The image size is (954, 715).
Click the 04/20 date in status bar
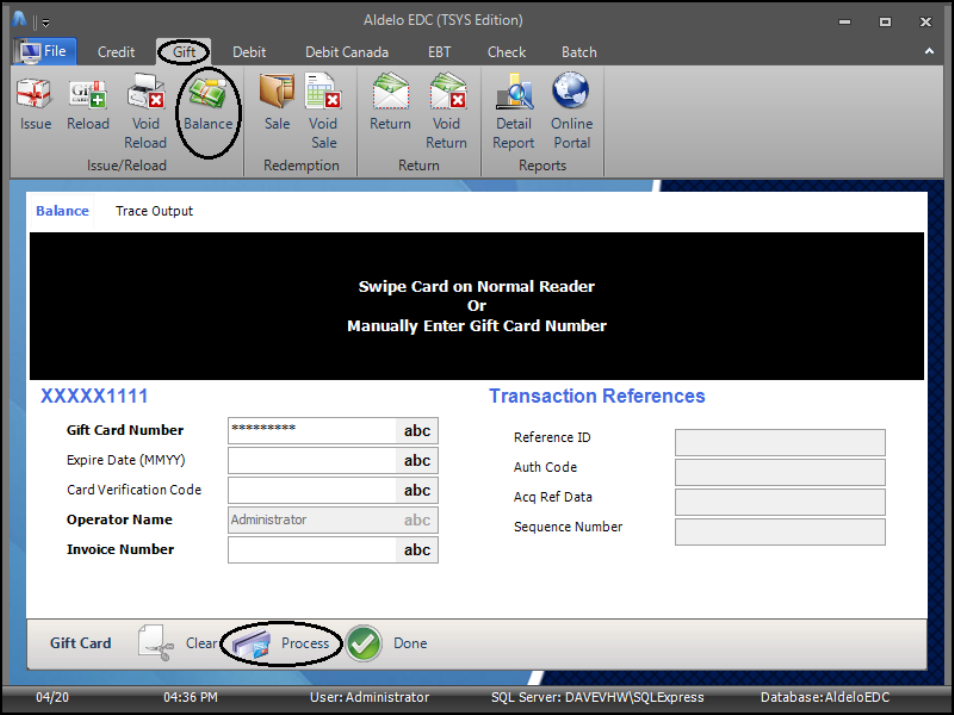(x=52, y=697)
